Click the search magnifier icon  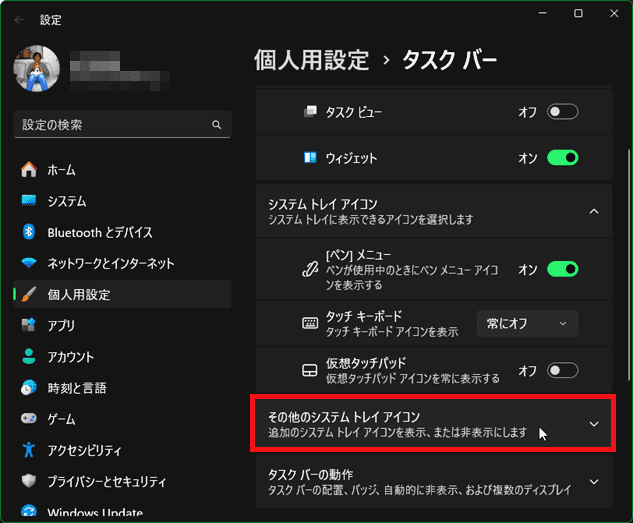coord(216,125)
